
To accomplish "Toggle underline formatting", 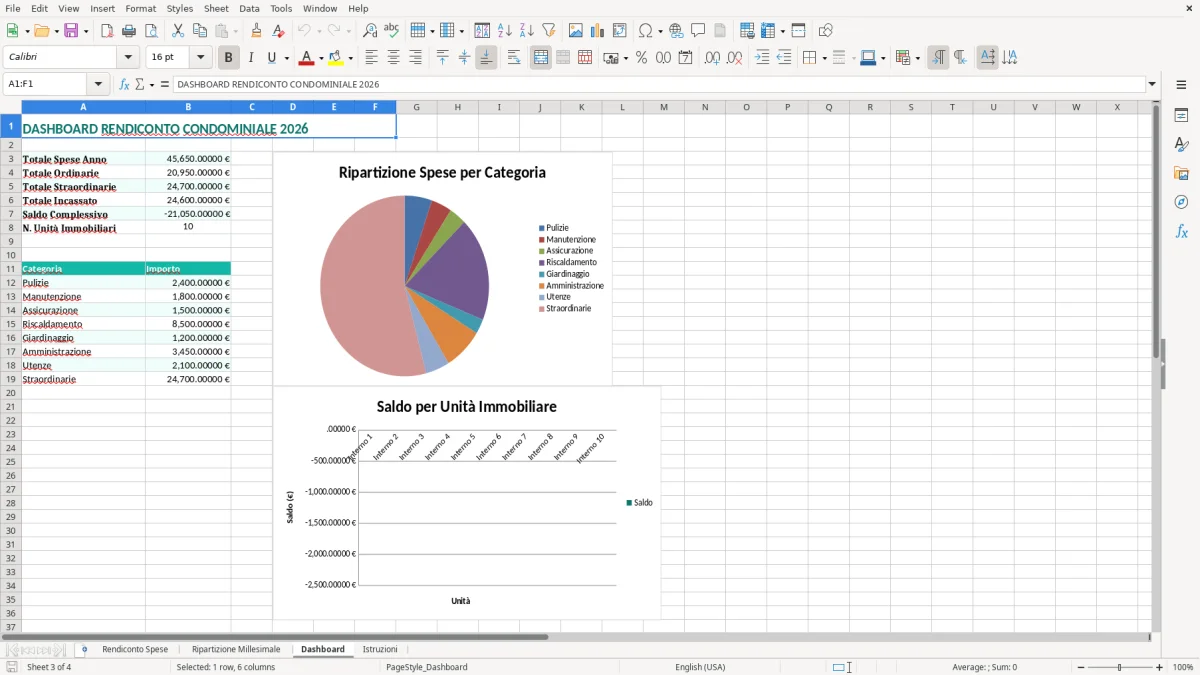I will pos(271,58).
